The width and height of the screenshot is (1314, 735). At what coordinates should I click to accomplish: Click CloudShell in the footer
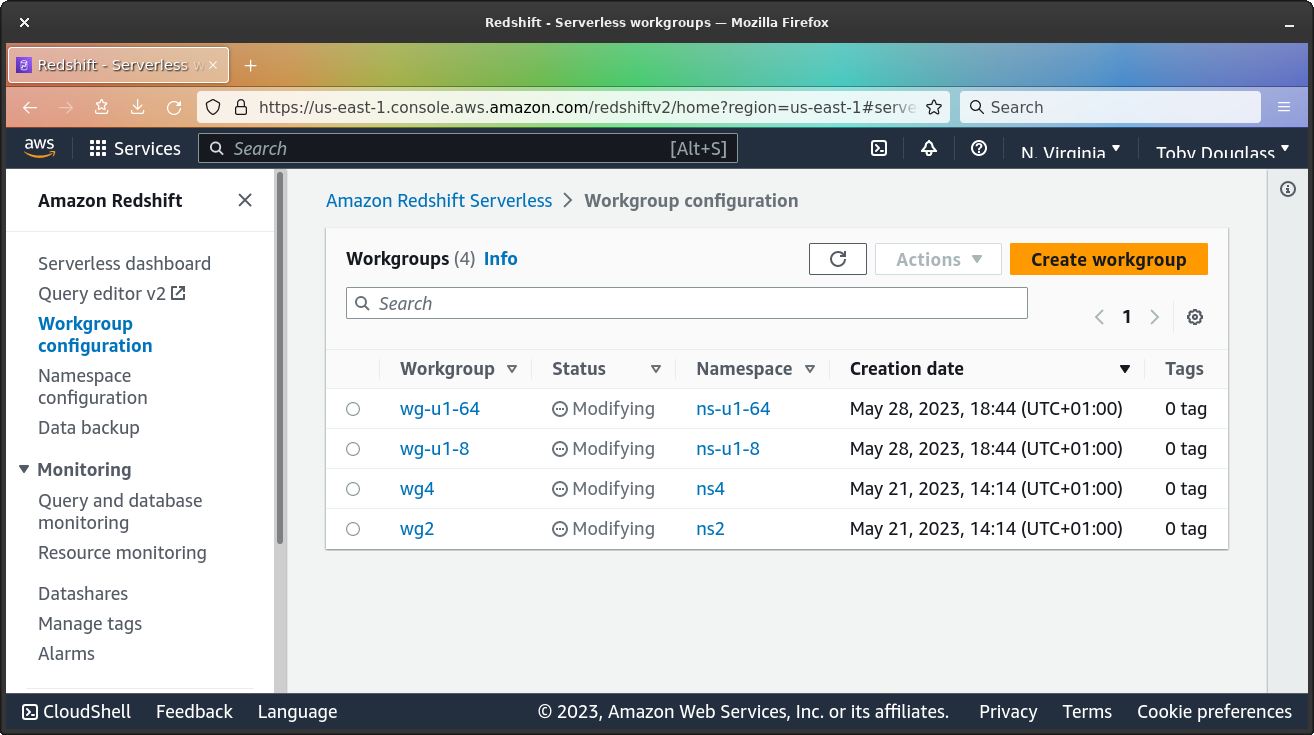coord(76,712)
